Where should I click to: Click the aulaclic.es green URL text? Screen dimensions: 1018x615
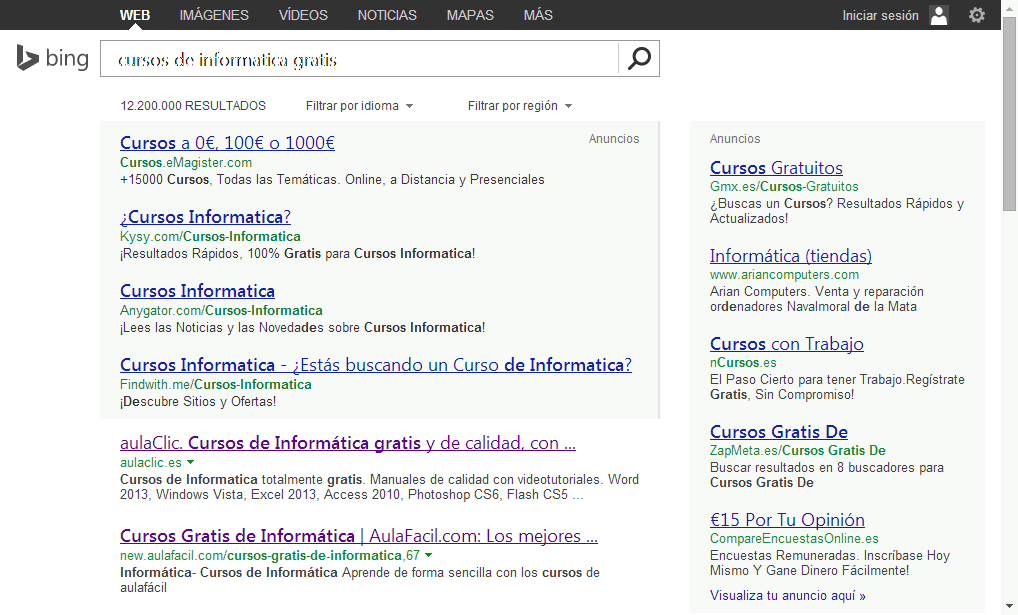[151, 462]
